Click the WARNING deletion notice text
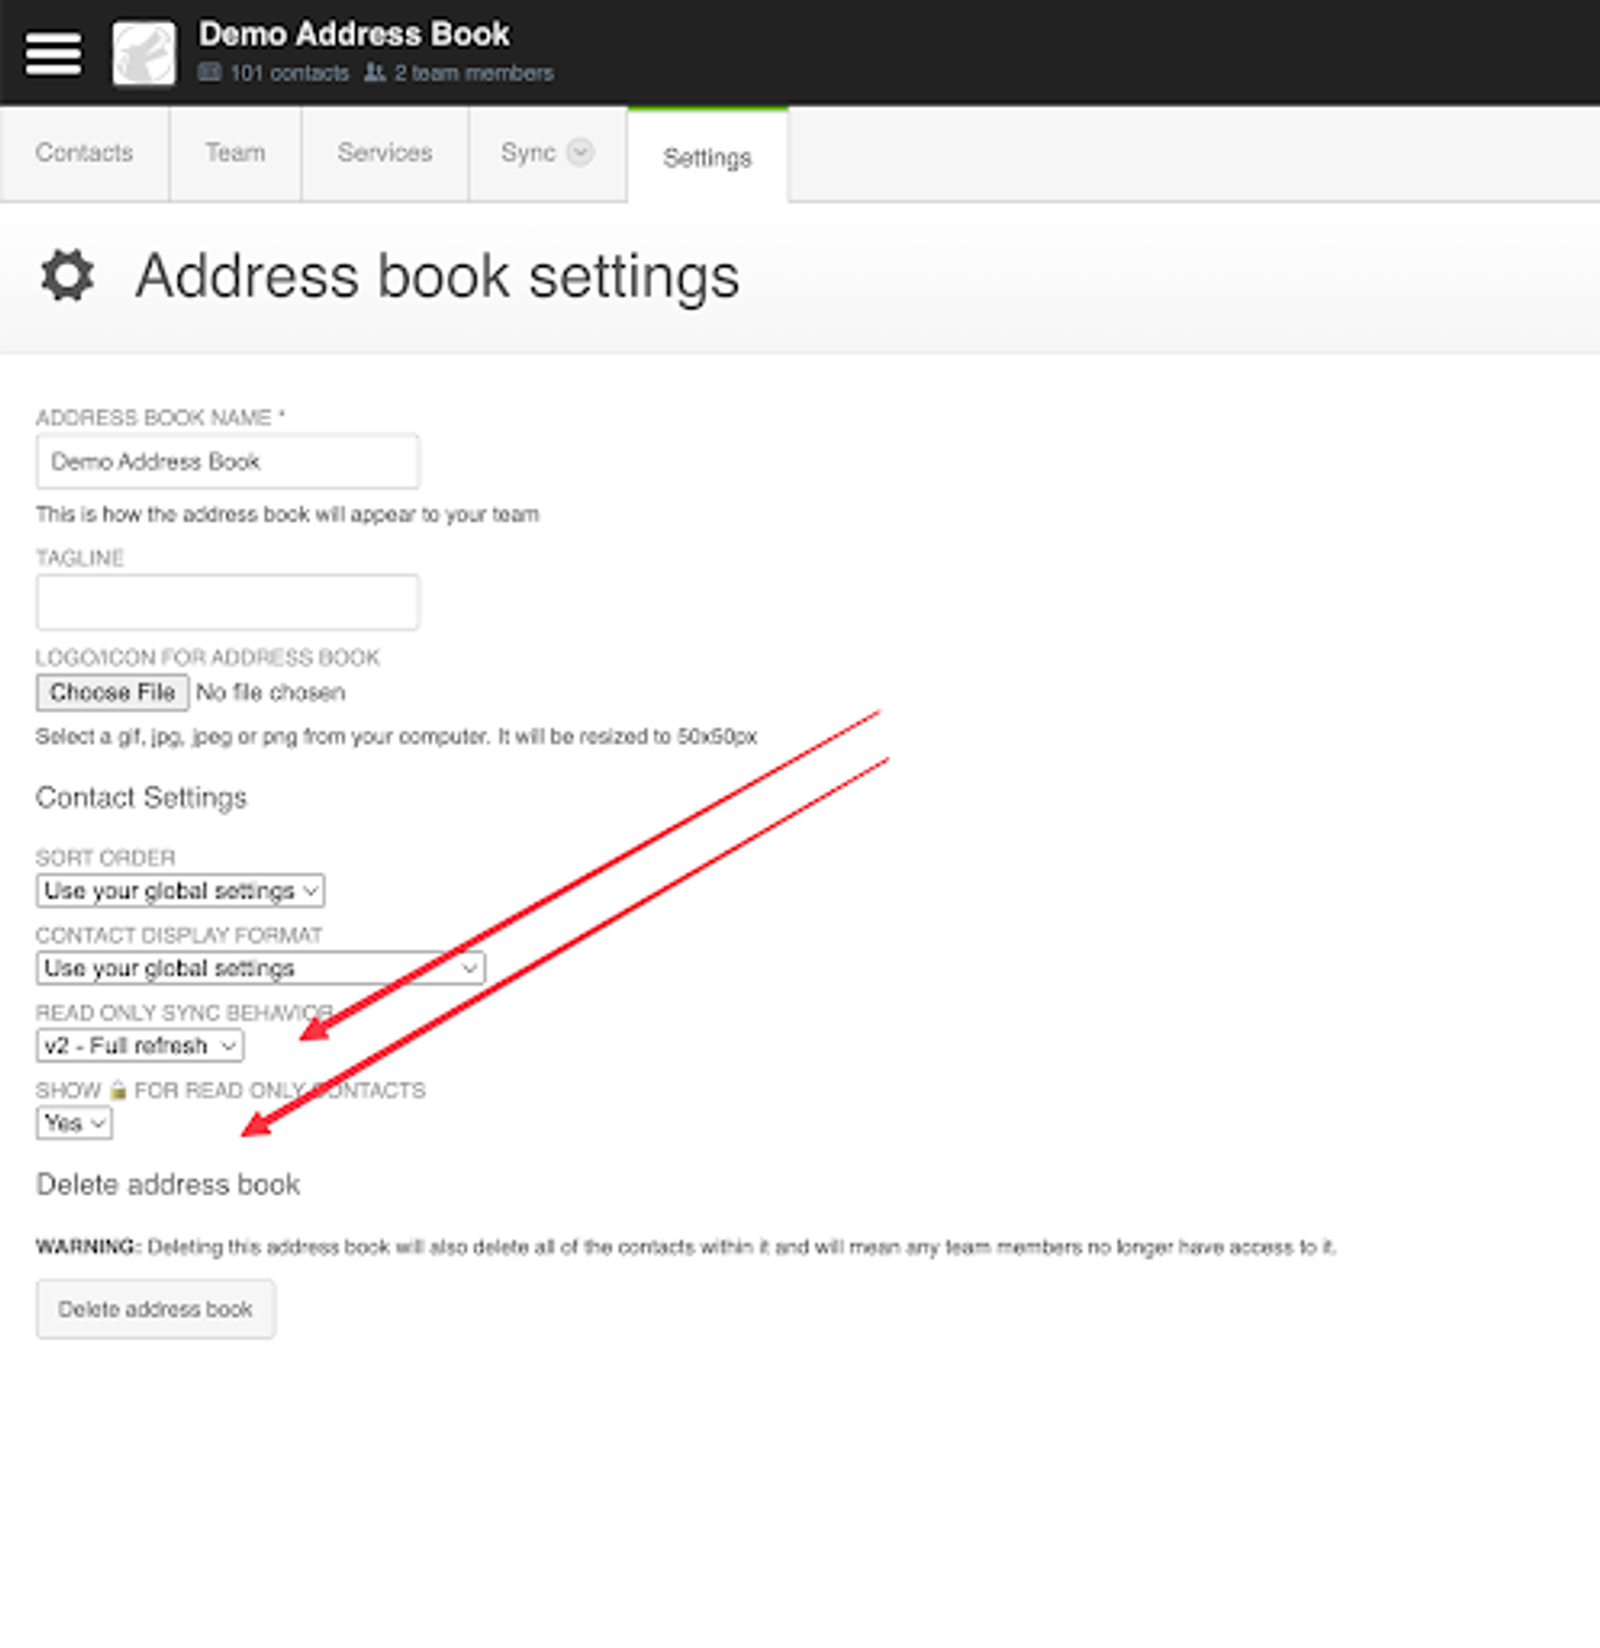Screen dimensions: 1600x1648 pyautogui.click(x=686, y=1247)
